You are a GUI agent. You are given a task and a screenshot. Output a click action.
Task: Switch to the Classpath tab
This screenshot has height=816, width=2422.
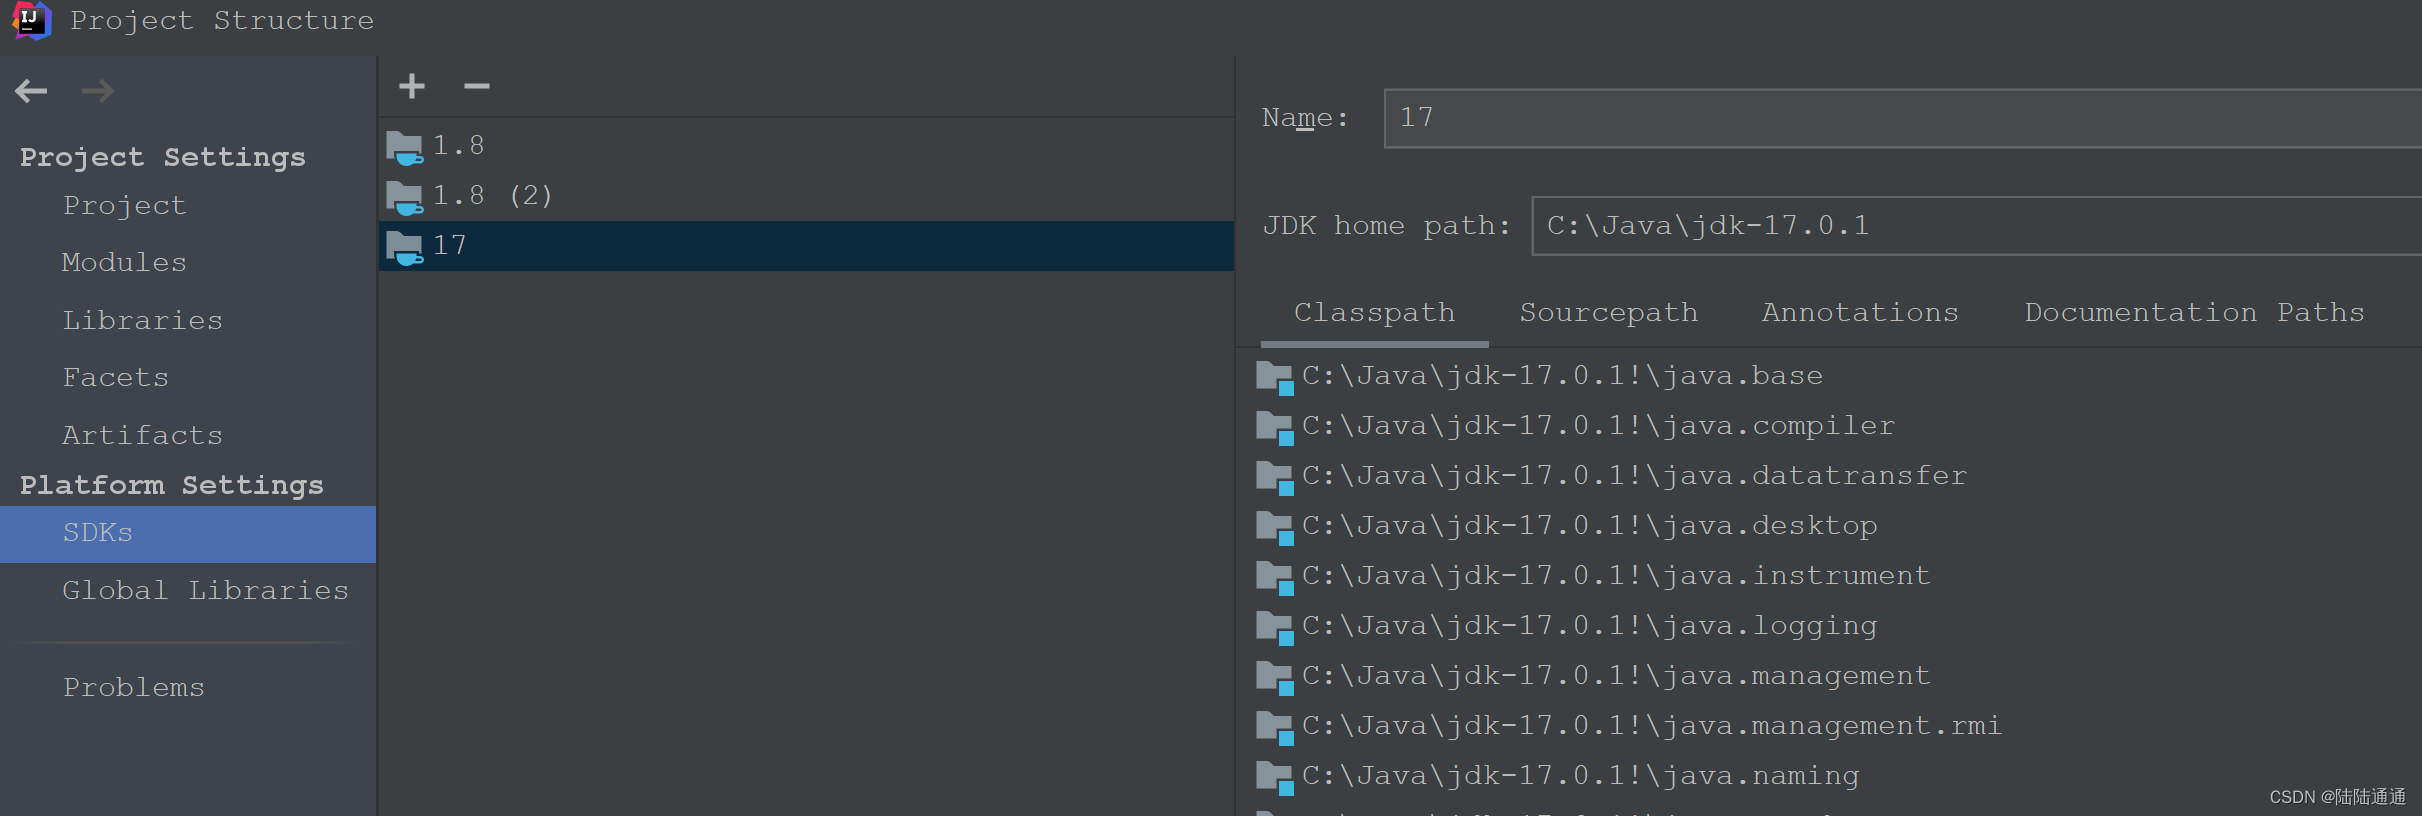pyautogui.click(x=1375, y=313)
